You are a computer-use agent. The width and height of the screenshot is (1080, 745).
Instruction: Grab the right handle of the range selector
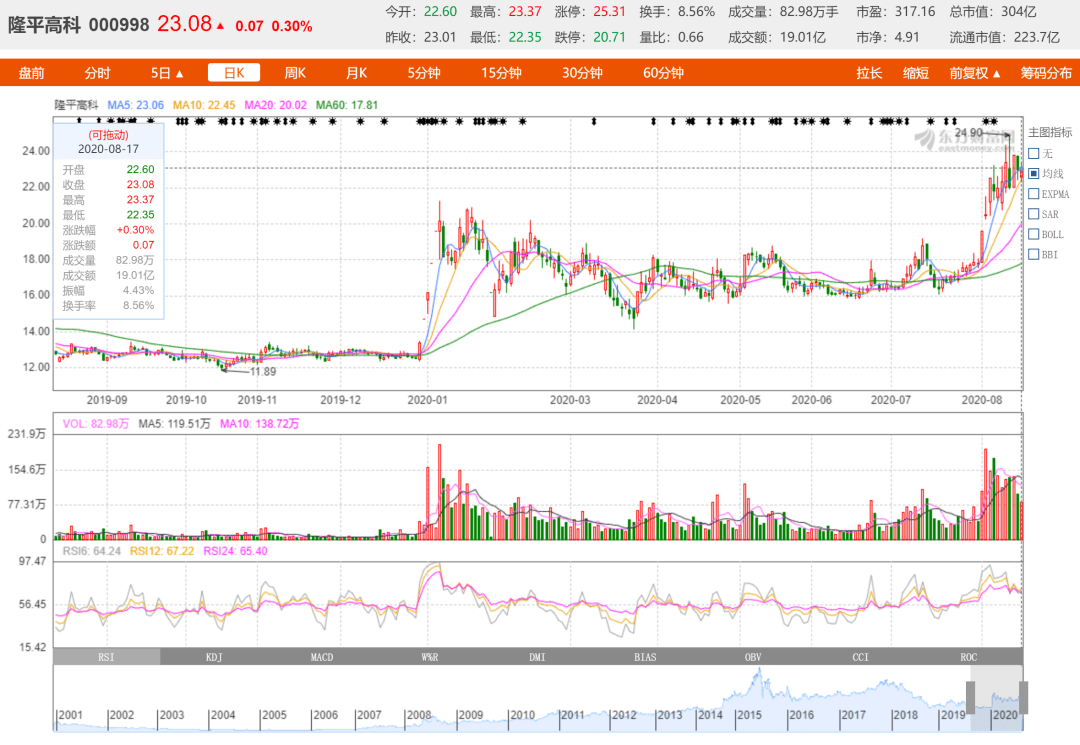click(x=1024, y=697)
